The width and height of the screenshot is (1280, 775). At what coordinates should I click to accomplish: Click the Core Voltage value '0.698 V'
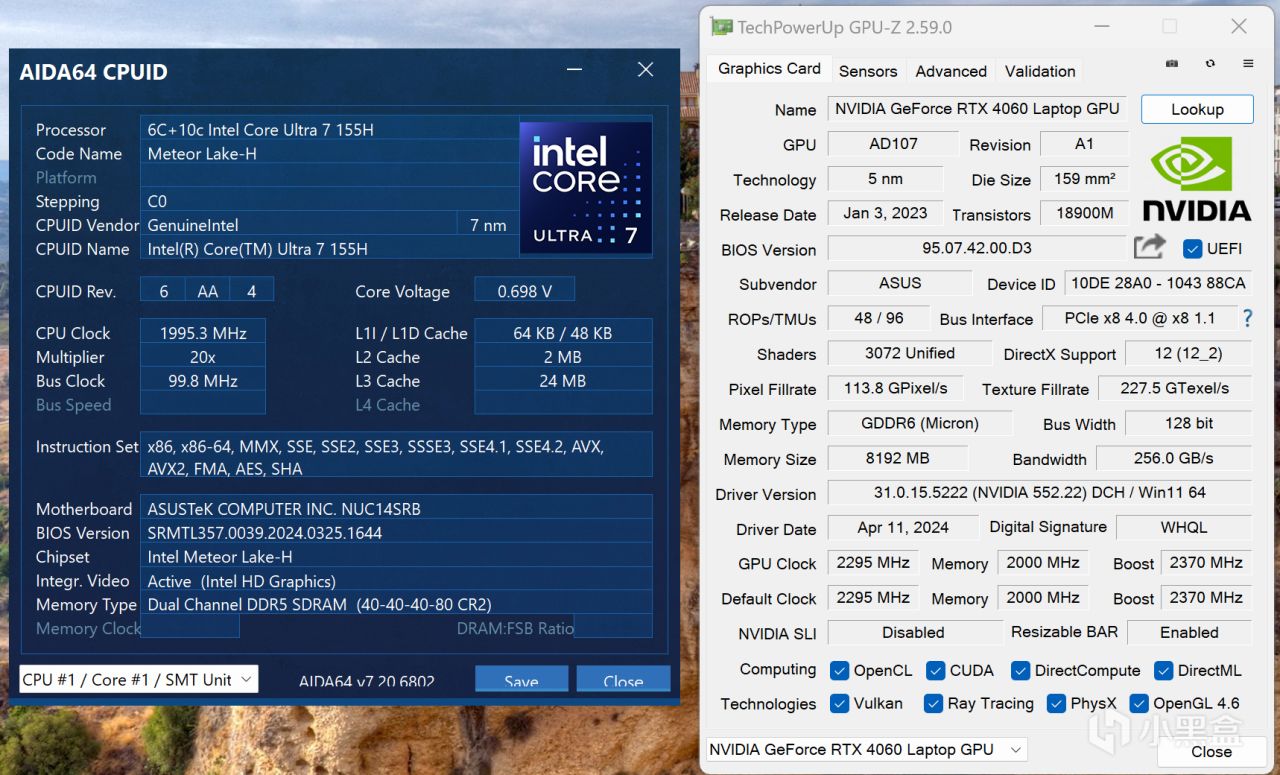coord(524,291)
